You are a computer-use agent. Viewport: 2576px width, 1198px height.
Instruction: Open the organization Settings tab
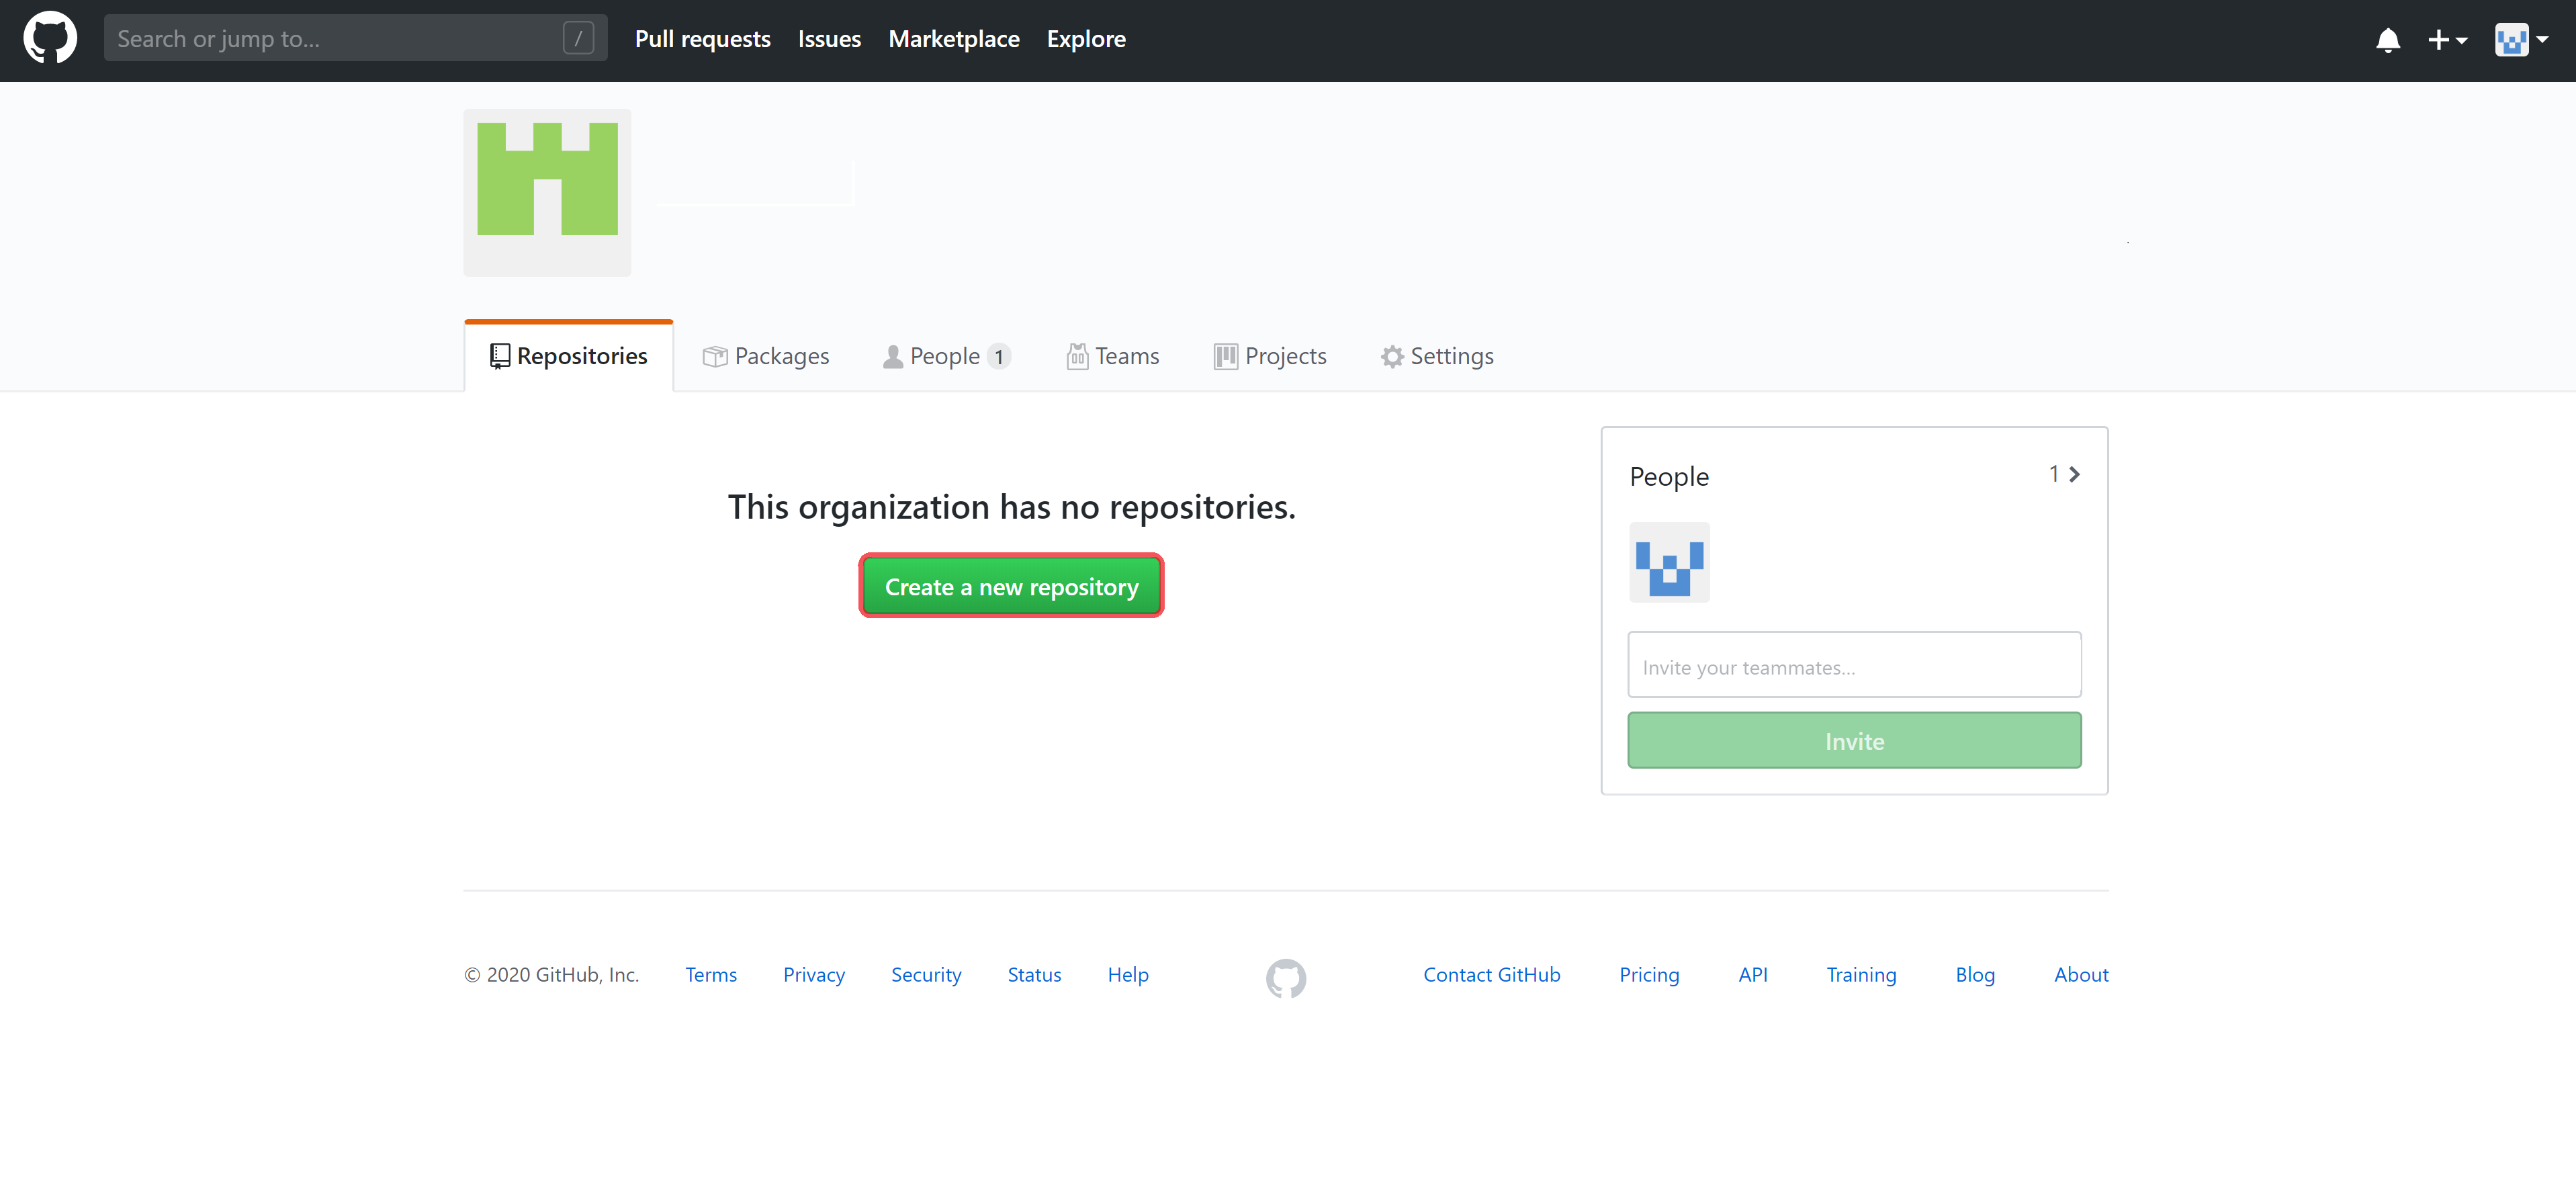[1437, 356]
